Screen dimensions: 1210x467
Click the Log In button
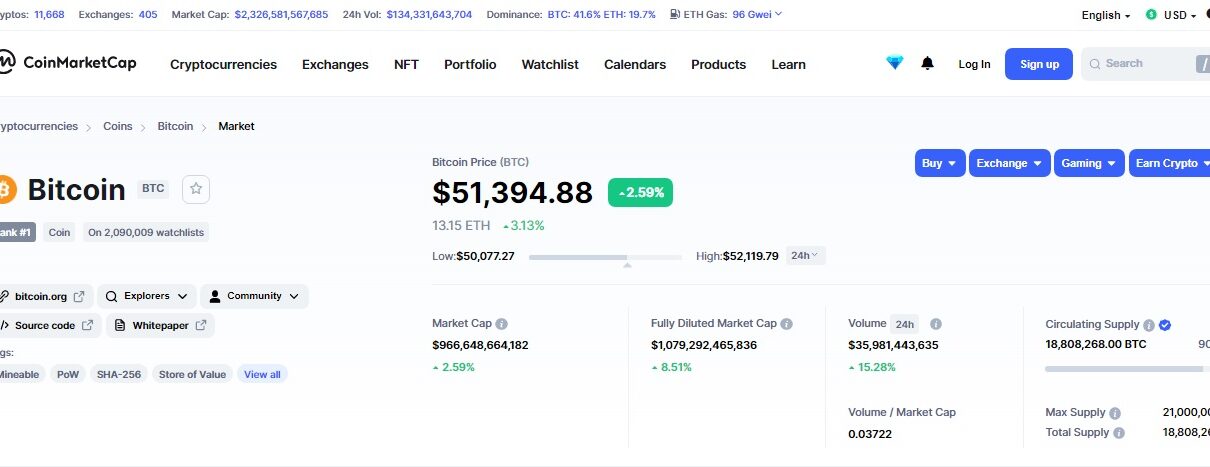[974, 64]
